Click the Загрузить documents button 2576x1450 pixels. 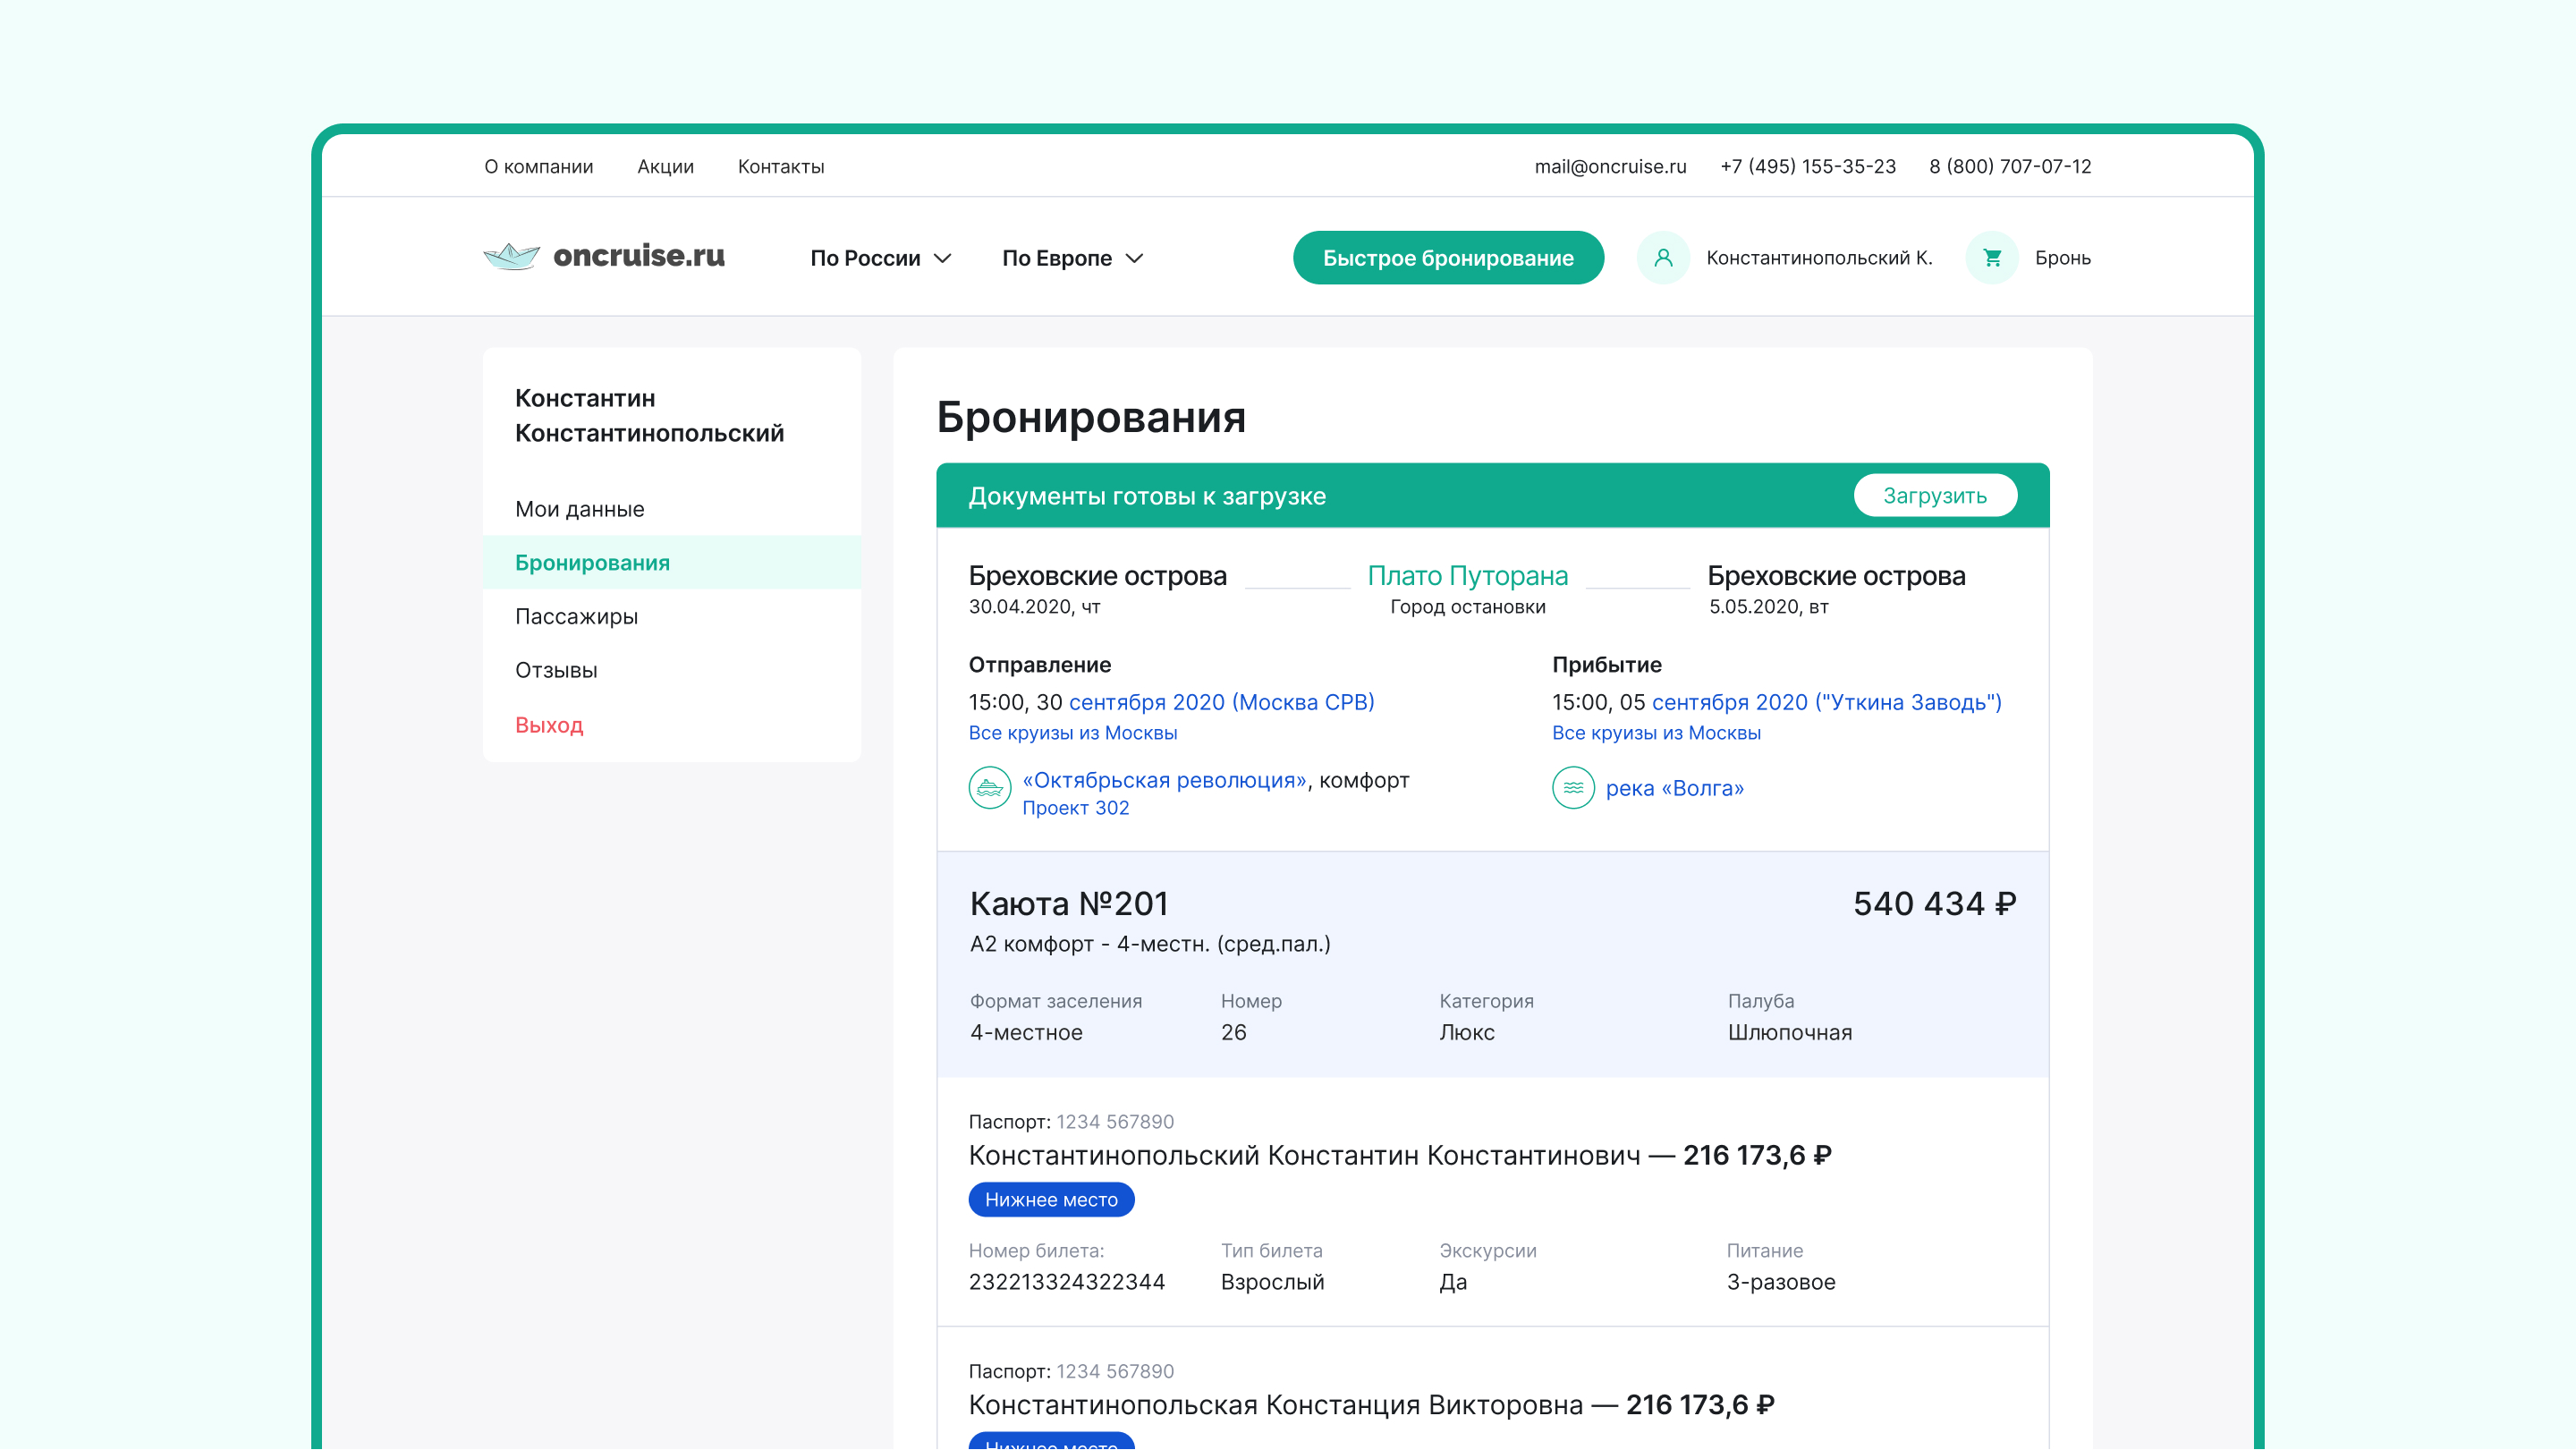[x=1935, y=496]
